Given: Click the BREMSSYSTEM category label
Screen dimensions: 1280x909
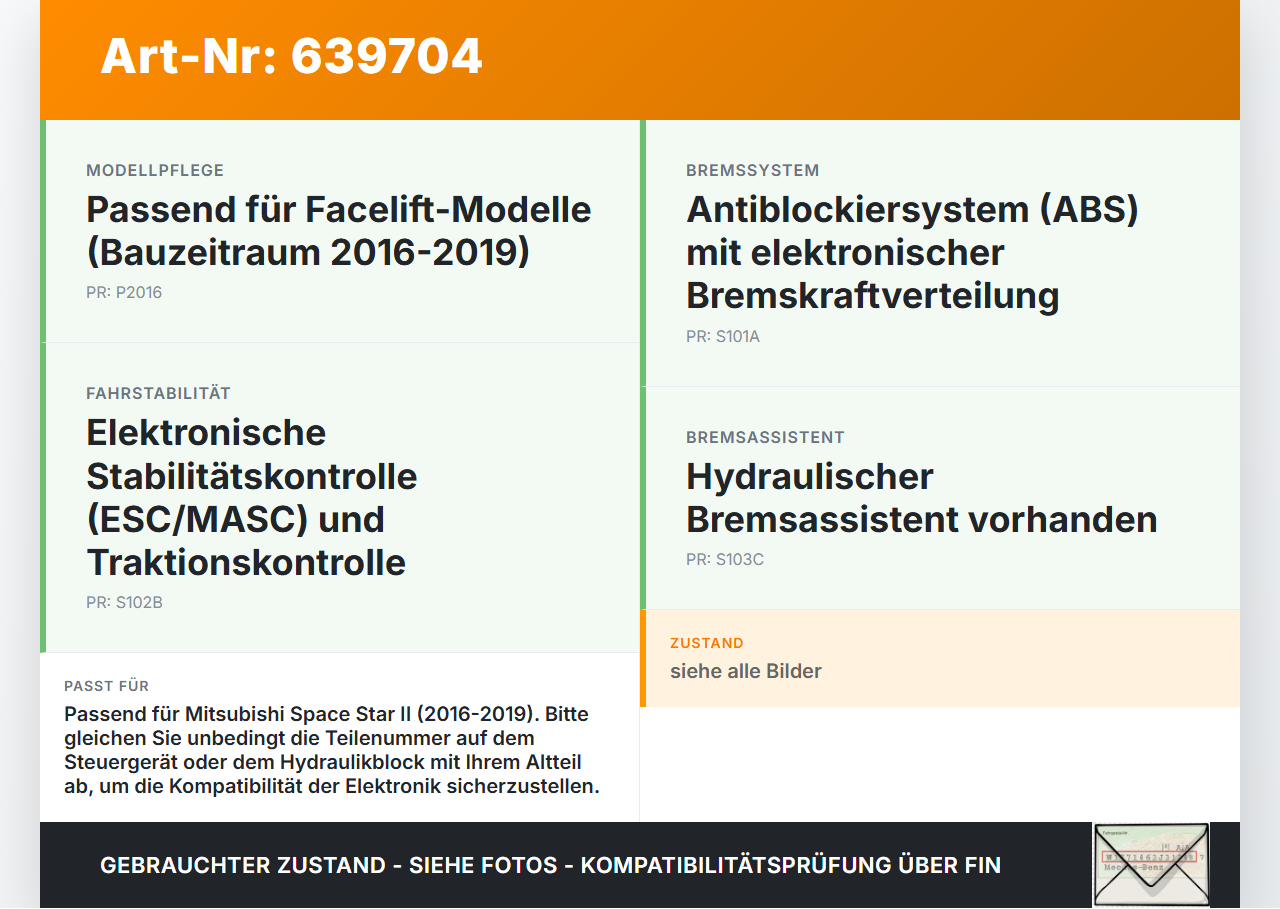Looking at the screenshot, I should 753,171.
